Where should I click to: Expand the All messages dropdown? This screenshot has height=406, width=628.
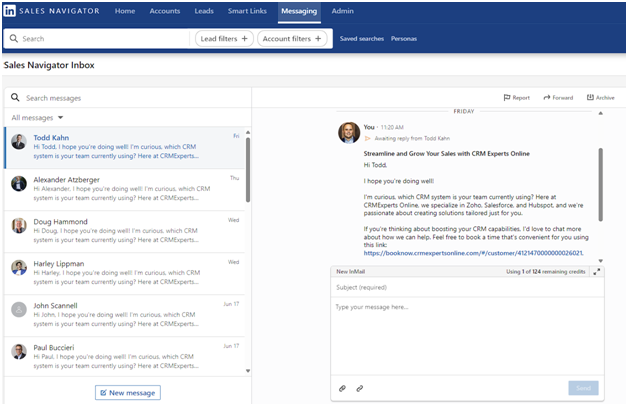coord(37,118)
